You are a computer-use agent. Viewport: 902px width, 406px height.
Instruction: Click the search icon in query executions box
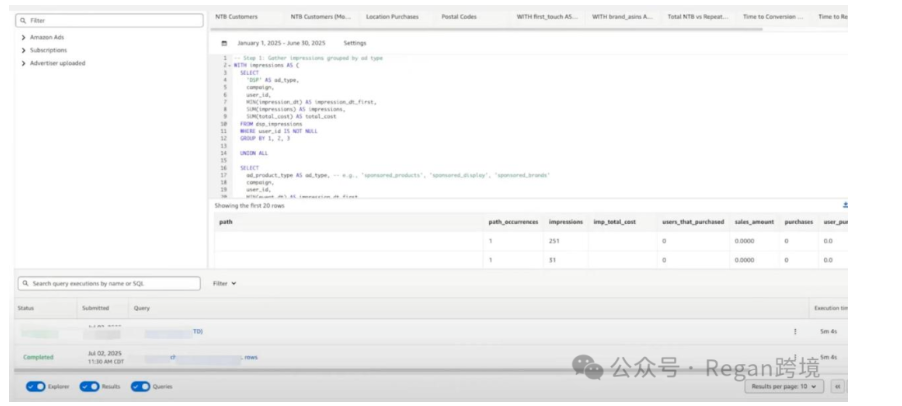pos(22,284)
